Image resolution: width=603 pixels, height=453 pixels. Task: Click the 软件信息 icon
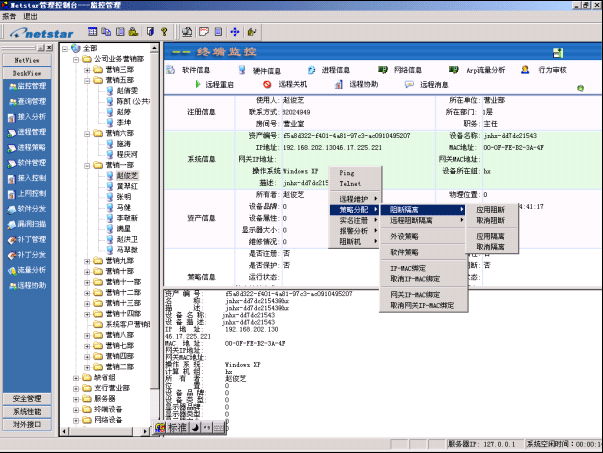click(x=170, y=70)
